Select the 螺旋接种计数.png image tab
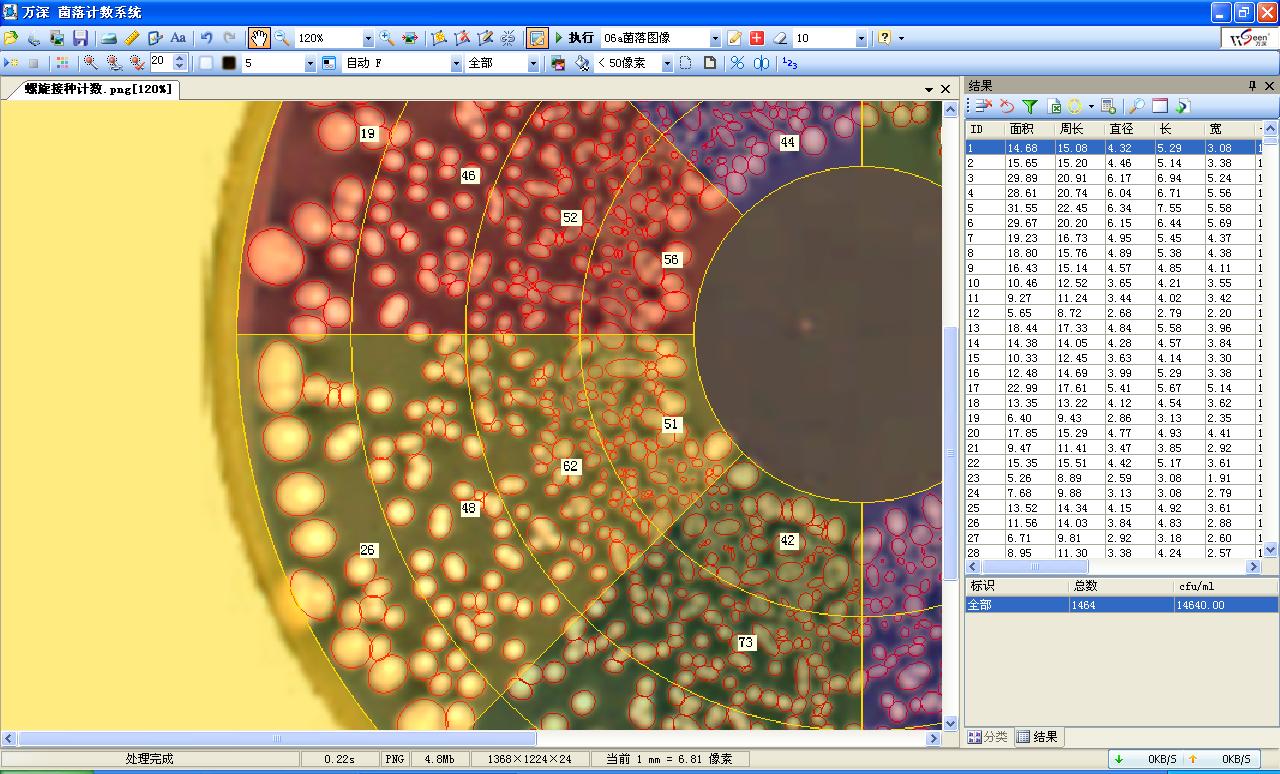 [x=98, y=89]
